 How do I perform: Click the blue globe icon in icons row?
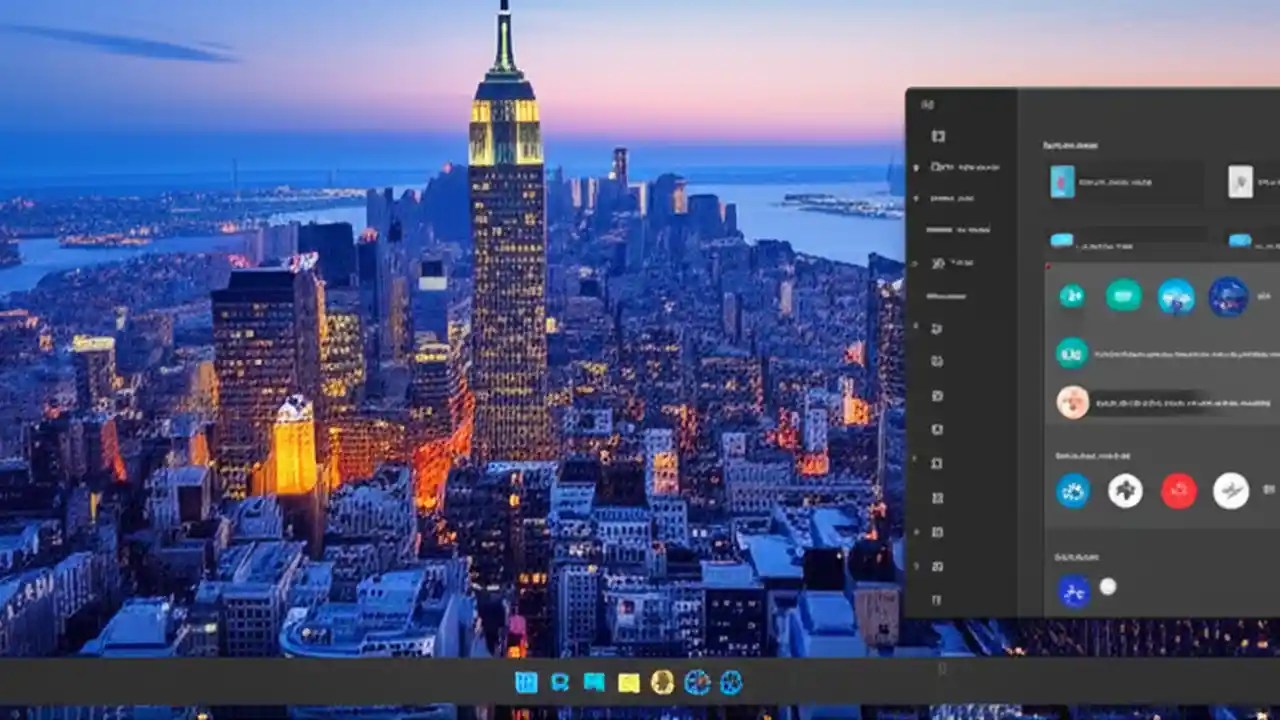tap(1176, 297)
